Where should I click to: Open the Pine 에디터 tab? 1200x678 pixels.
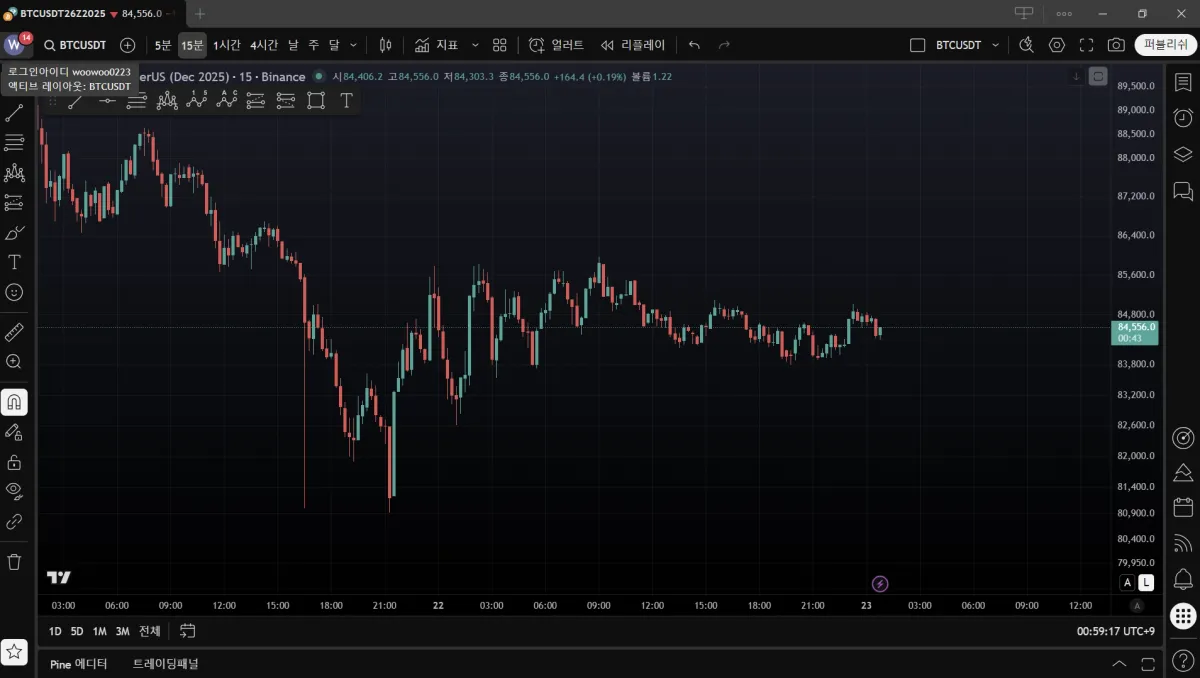79,664
